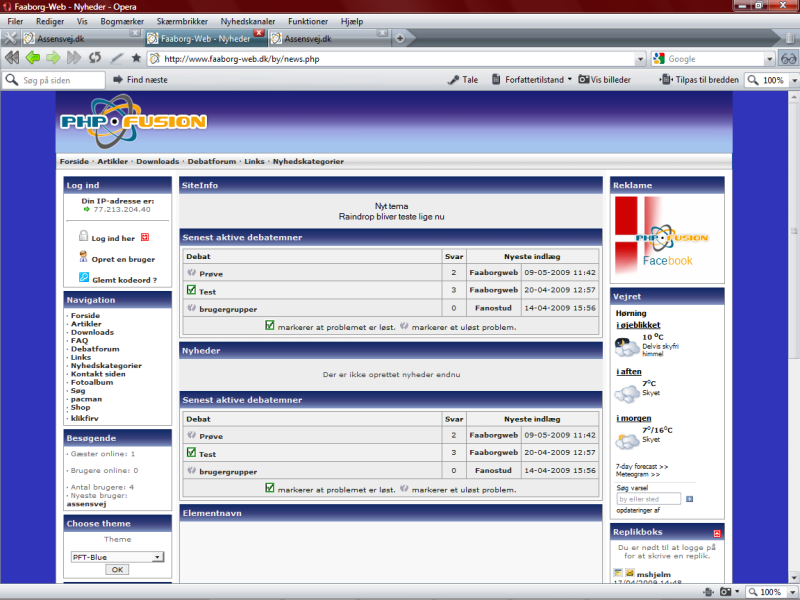Click the green Back navigation arrow

[x=33, y=58]
